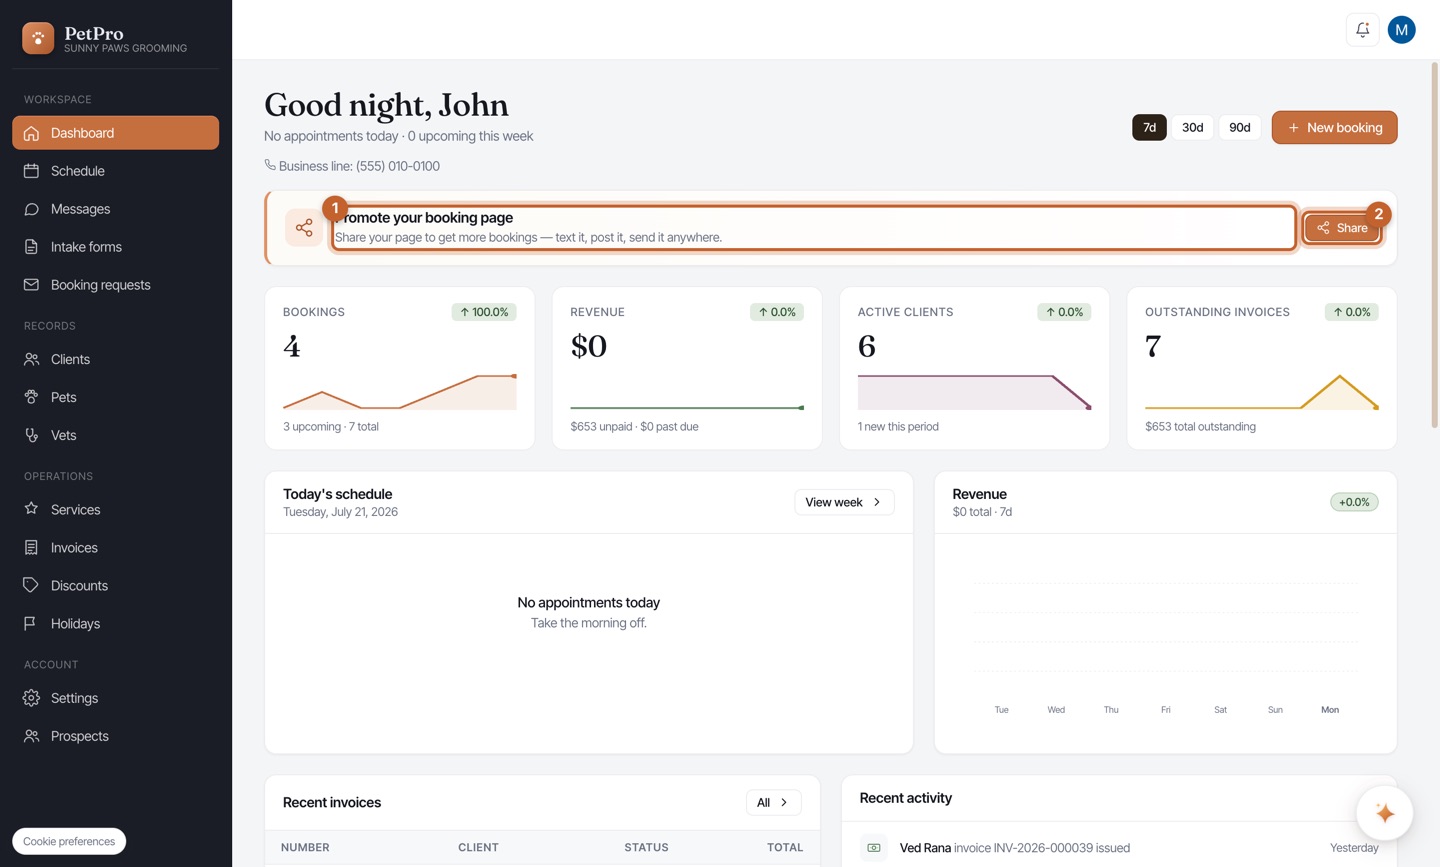This screenshot has height=867, width=1440.
Task: Click the chevron in Recent invoices All
Action: tap(784, 802)
